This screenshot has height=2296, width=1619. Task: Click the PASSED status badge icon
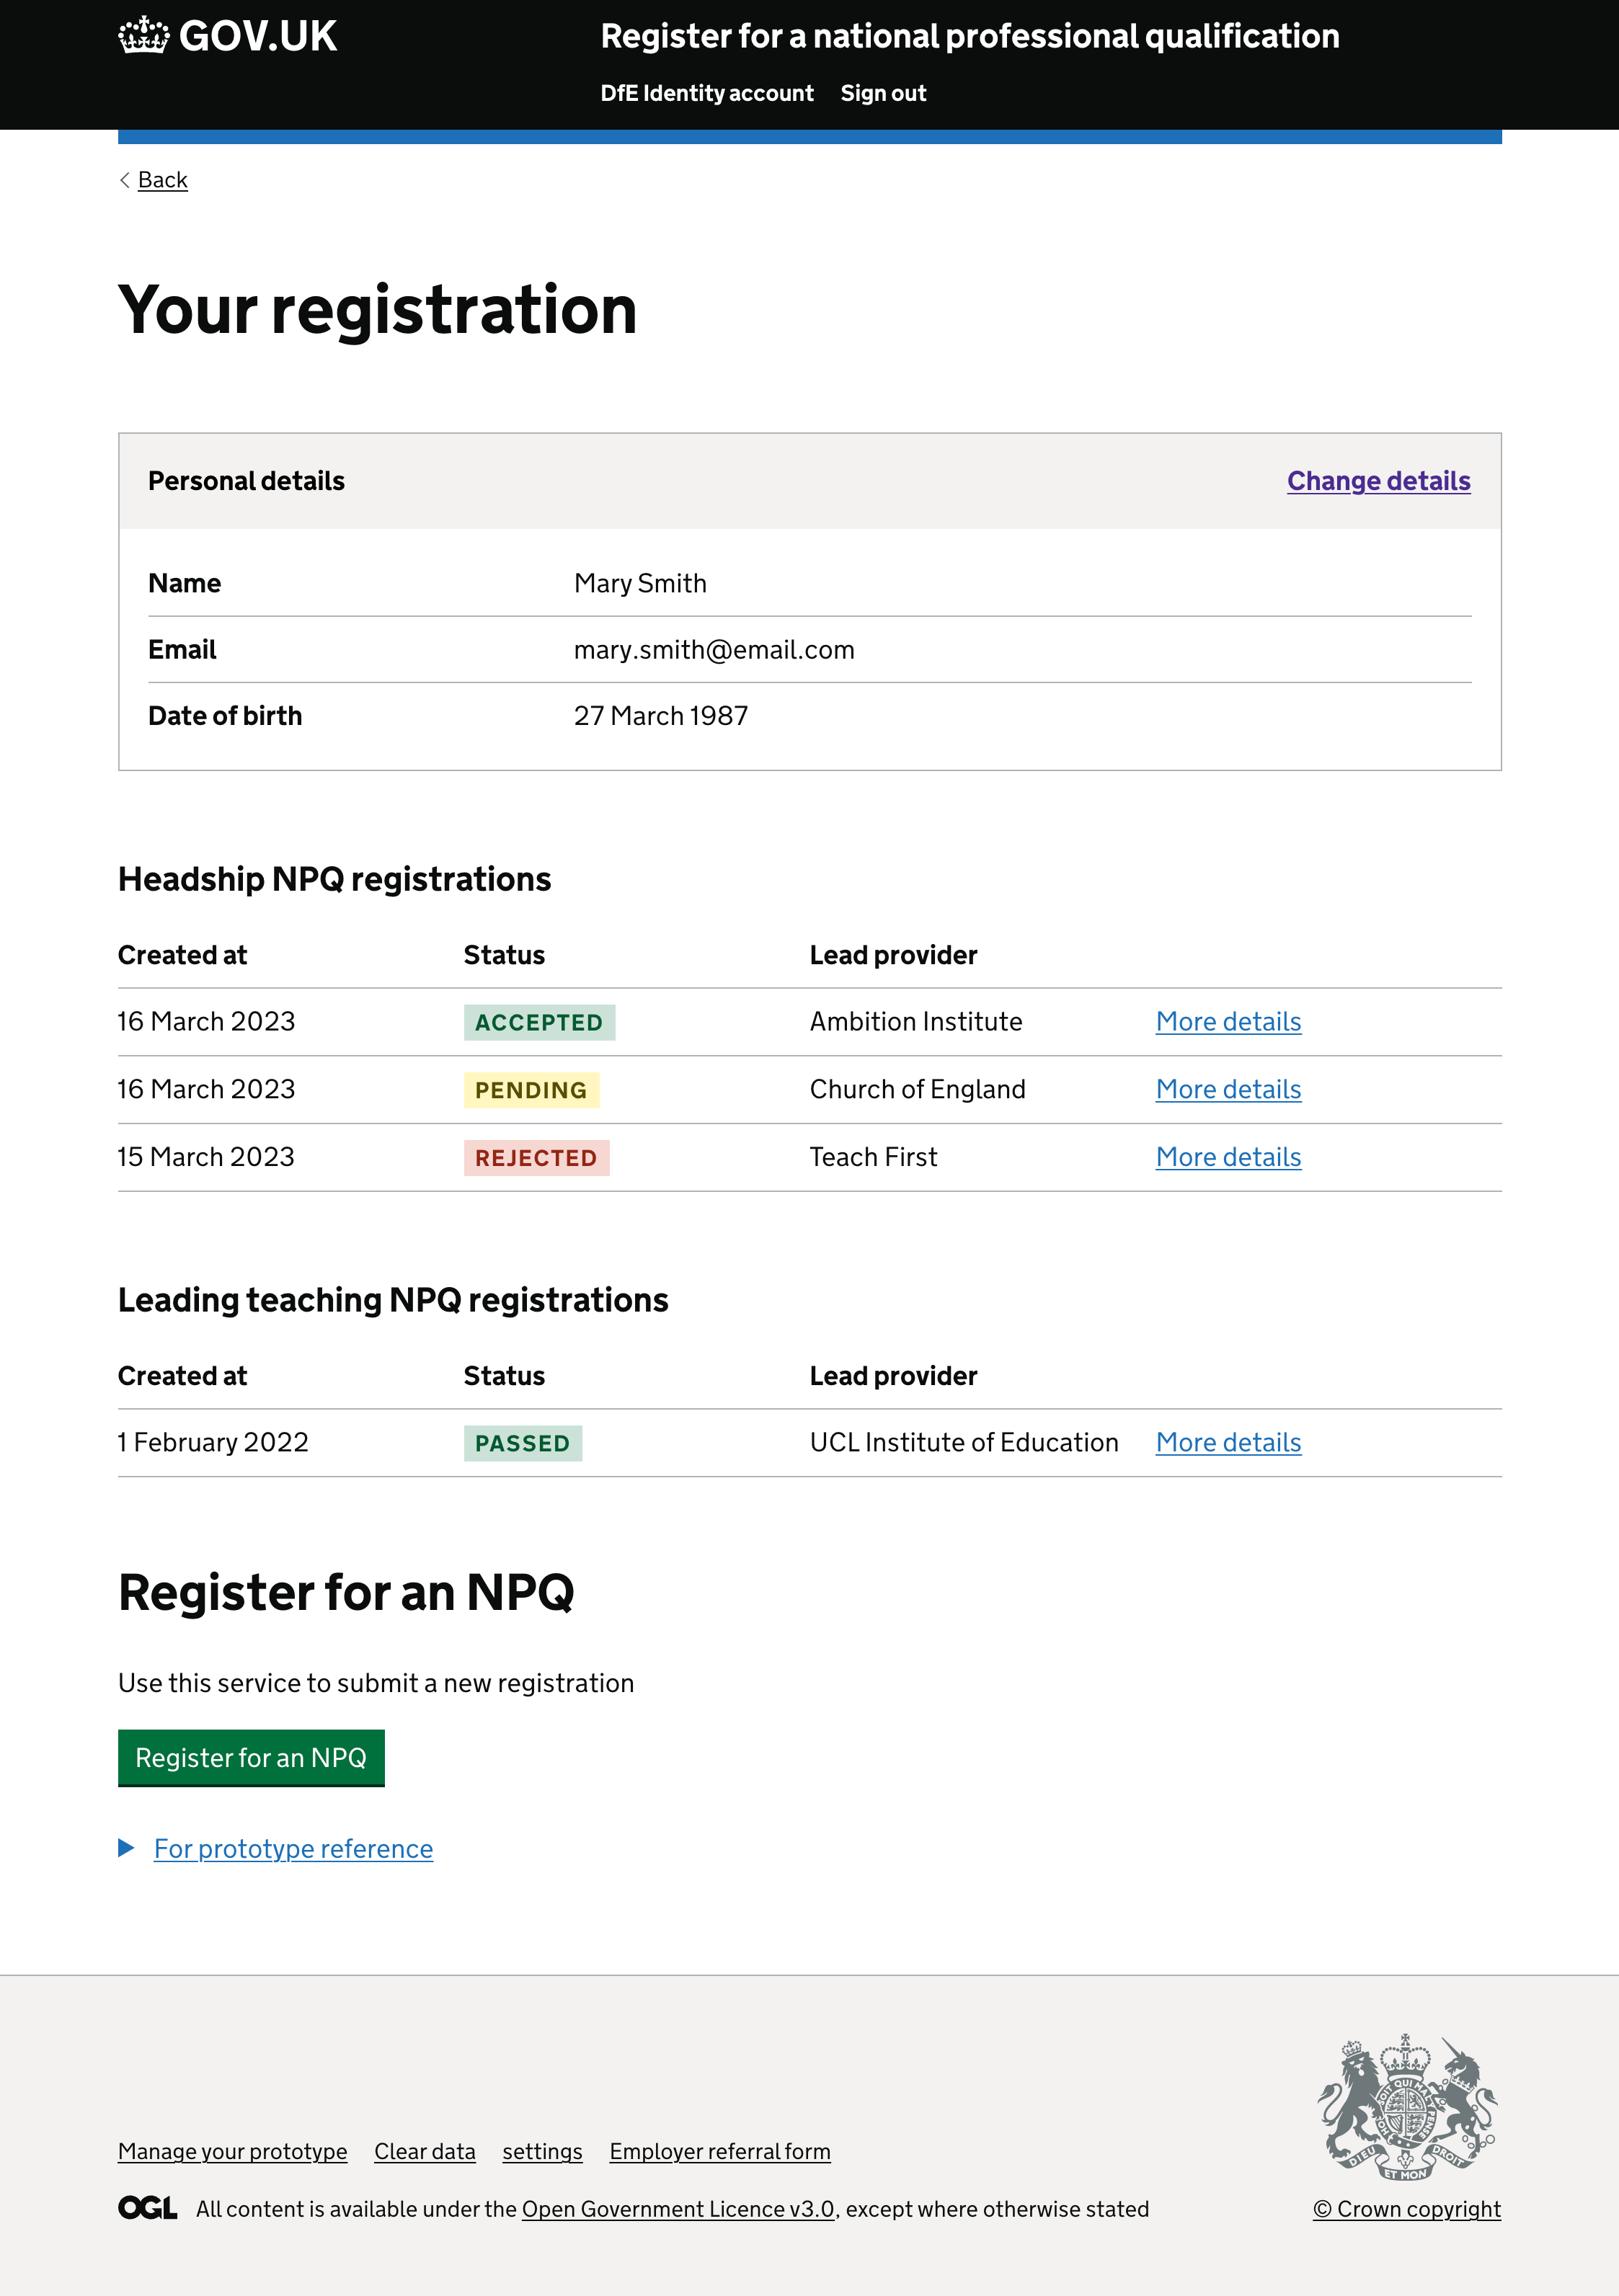(522, 1443)
